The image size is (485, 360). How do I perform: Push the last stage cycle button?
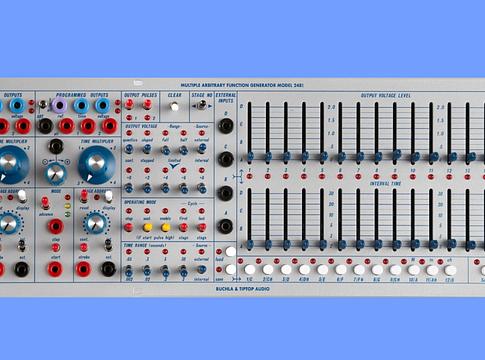tap(202, 227)
